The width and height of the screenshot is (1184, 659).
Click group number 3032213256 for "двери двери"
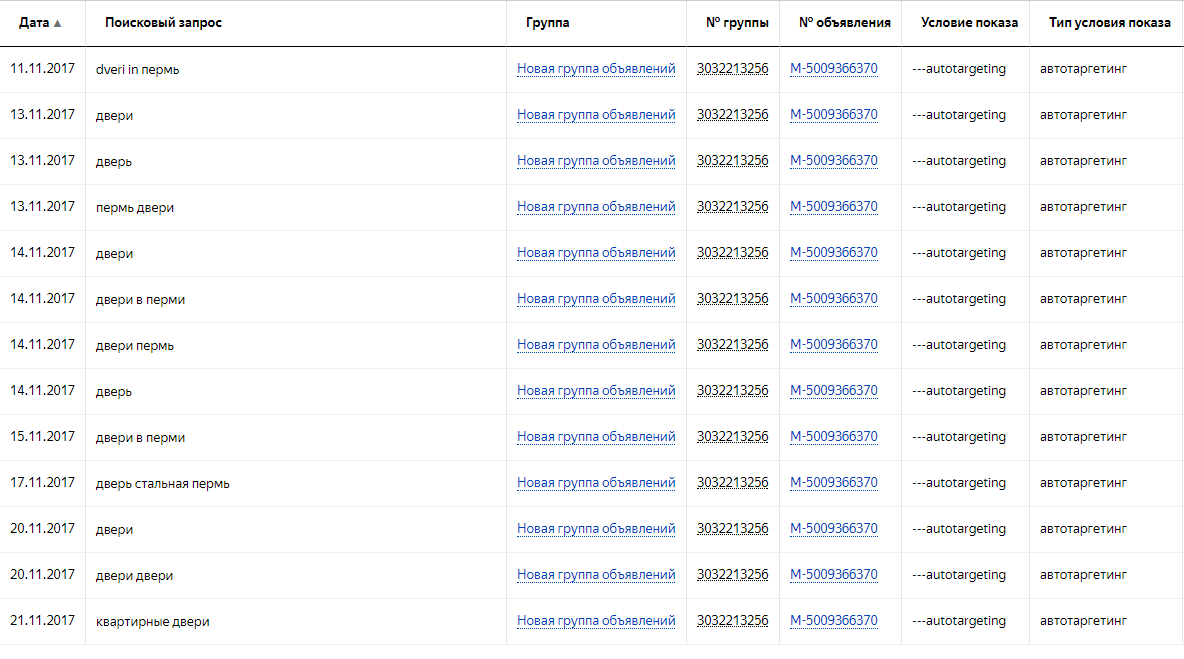point(733,575)
